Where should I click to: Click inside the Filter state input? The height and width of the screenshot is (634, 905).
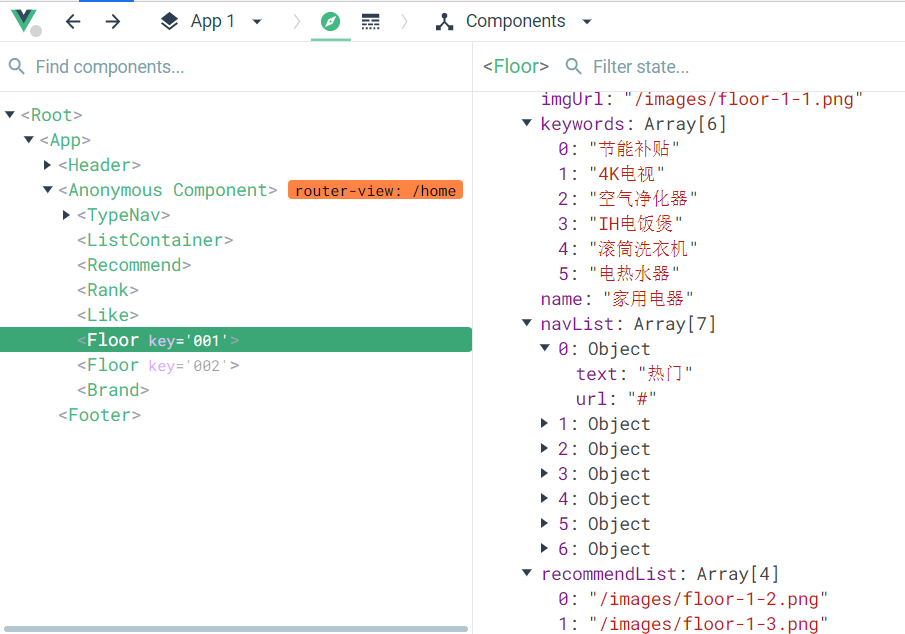[650, 66]
